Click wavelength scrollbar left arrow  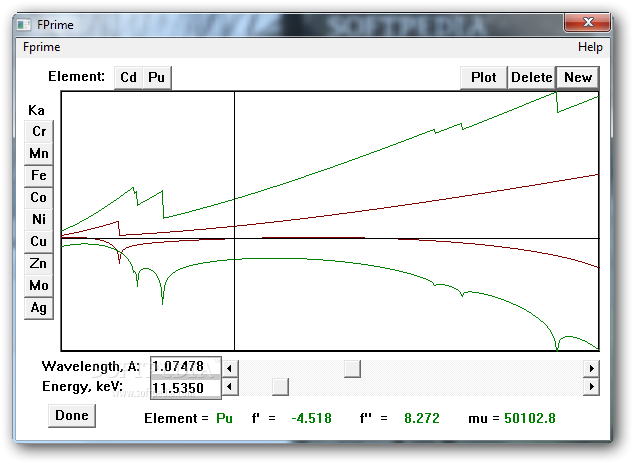(230, 369)
